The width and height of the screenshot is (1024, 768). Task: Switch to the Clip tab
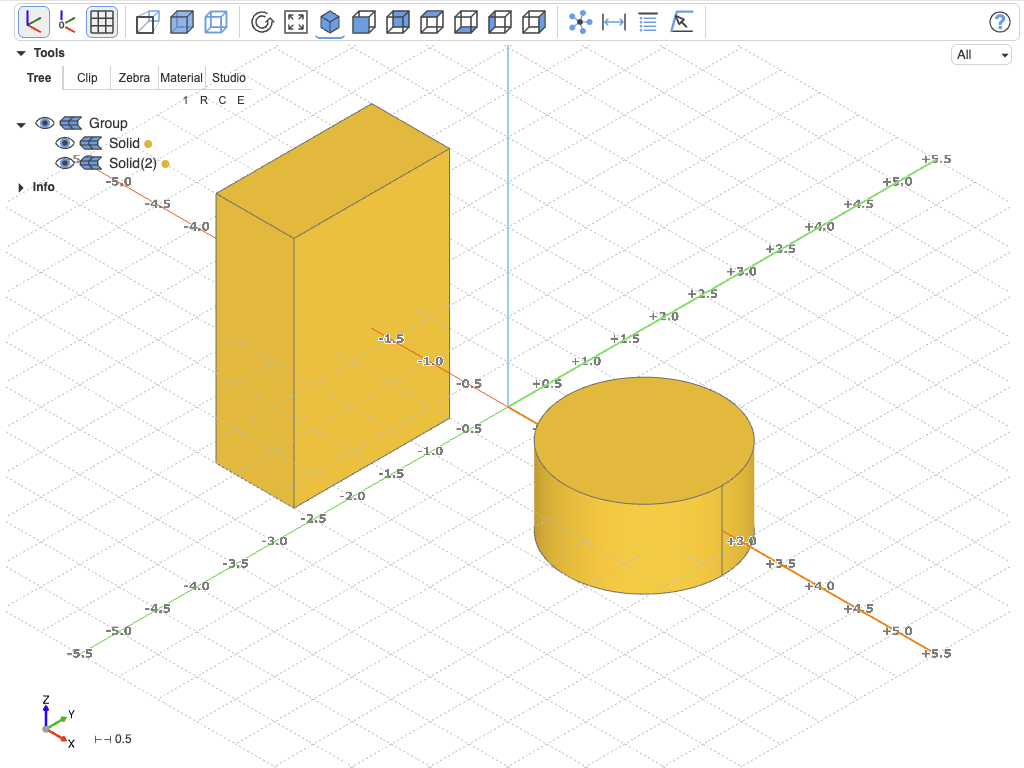point(87,78)
